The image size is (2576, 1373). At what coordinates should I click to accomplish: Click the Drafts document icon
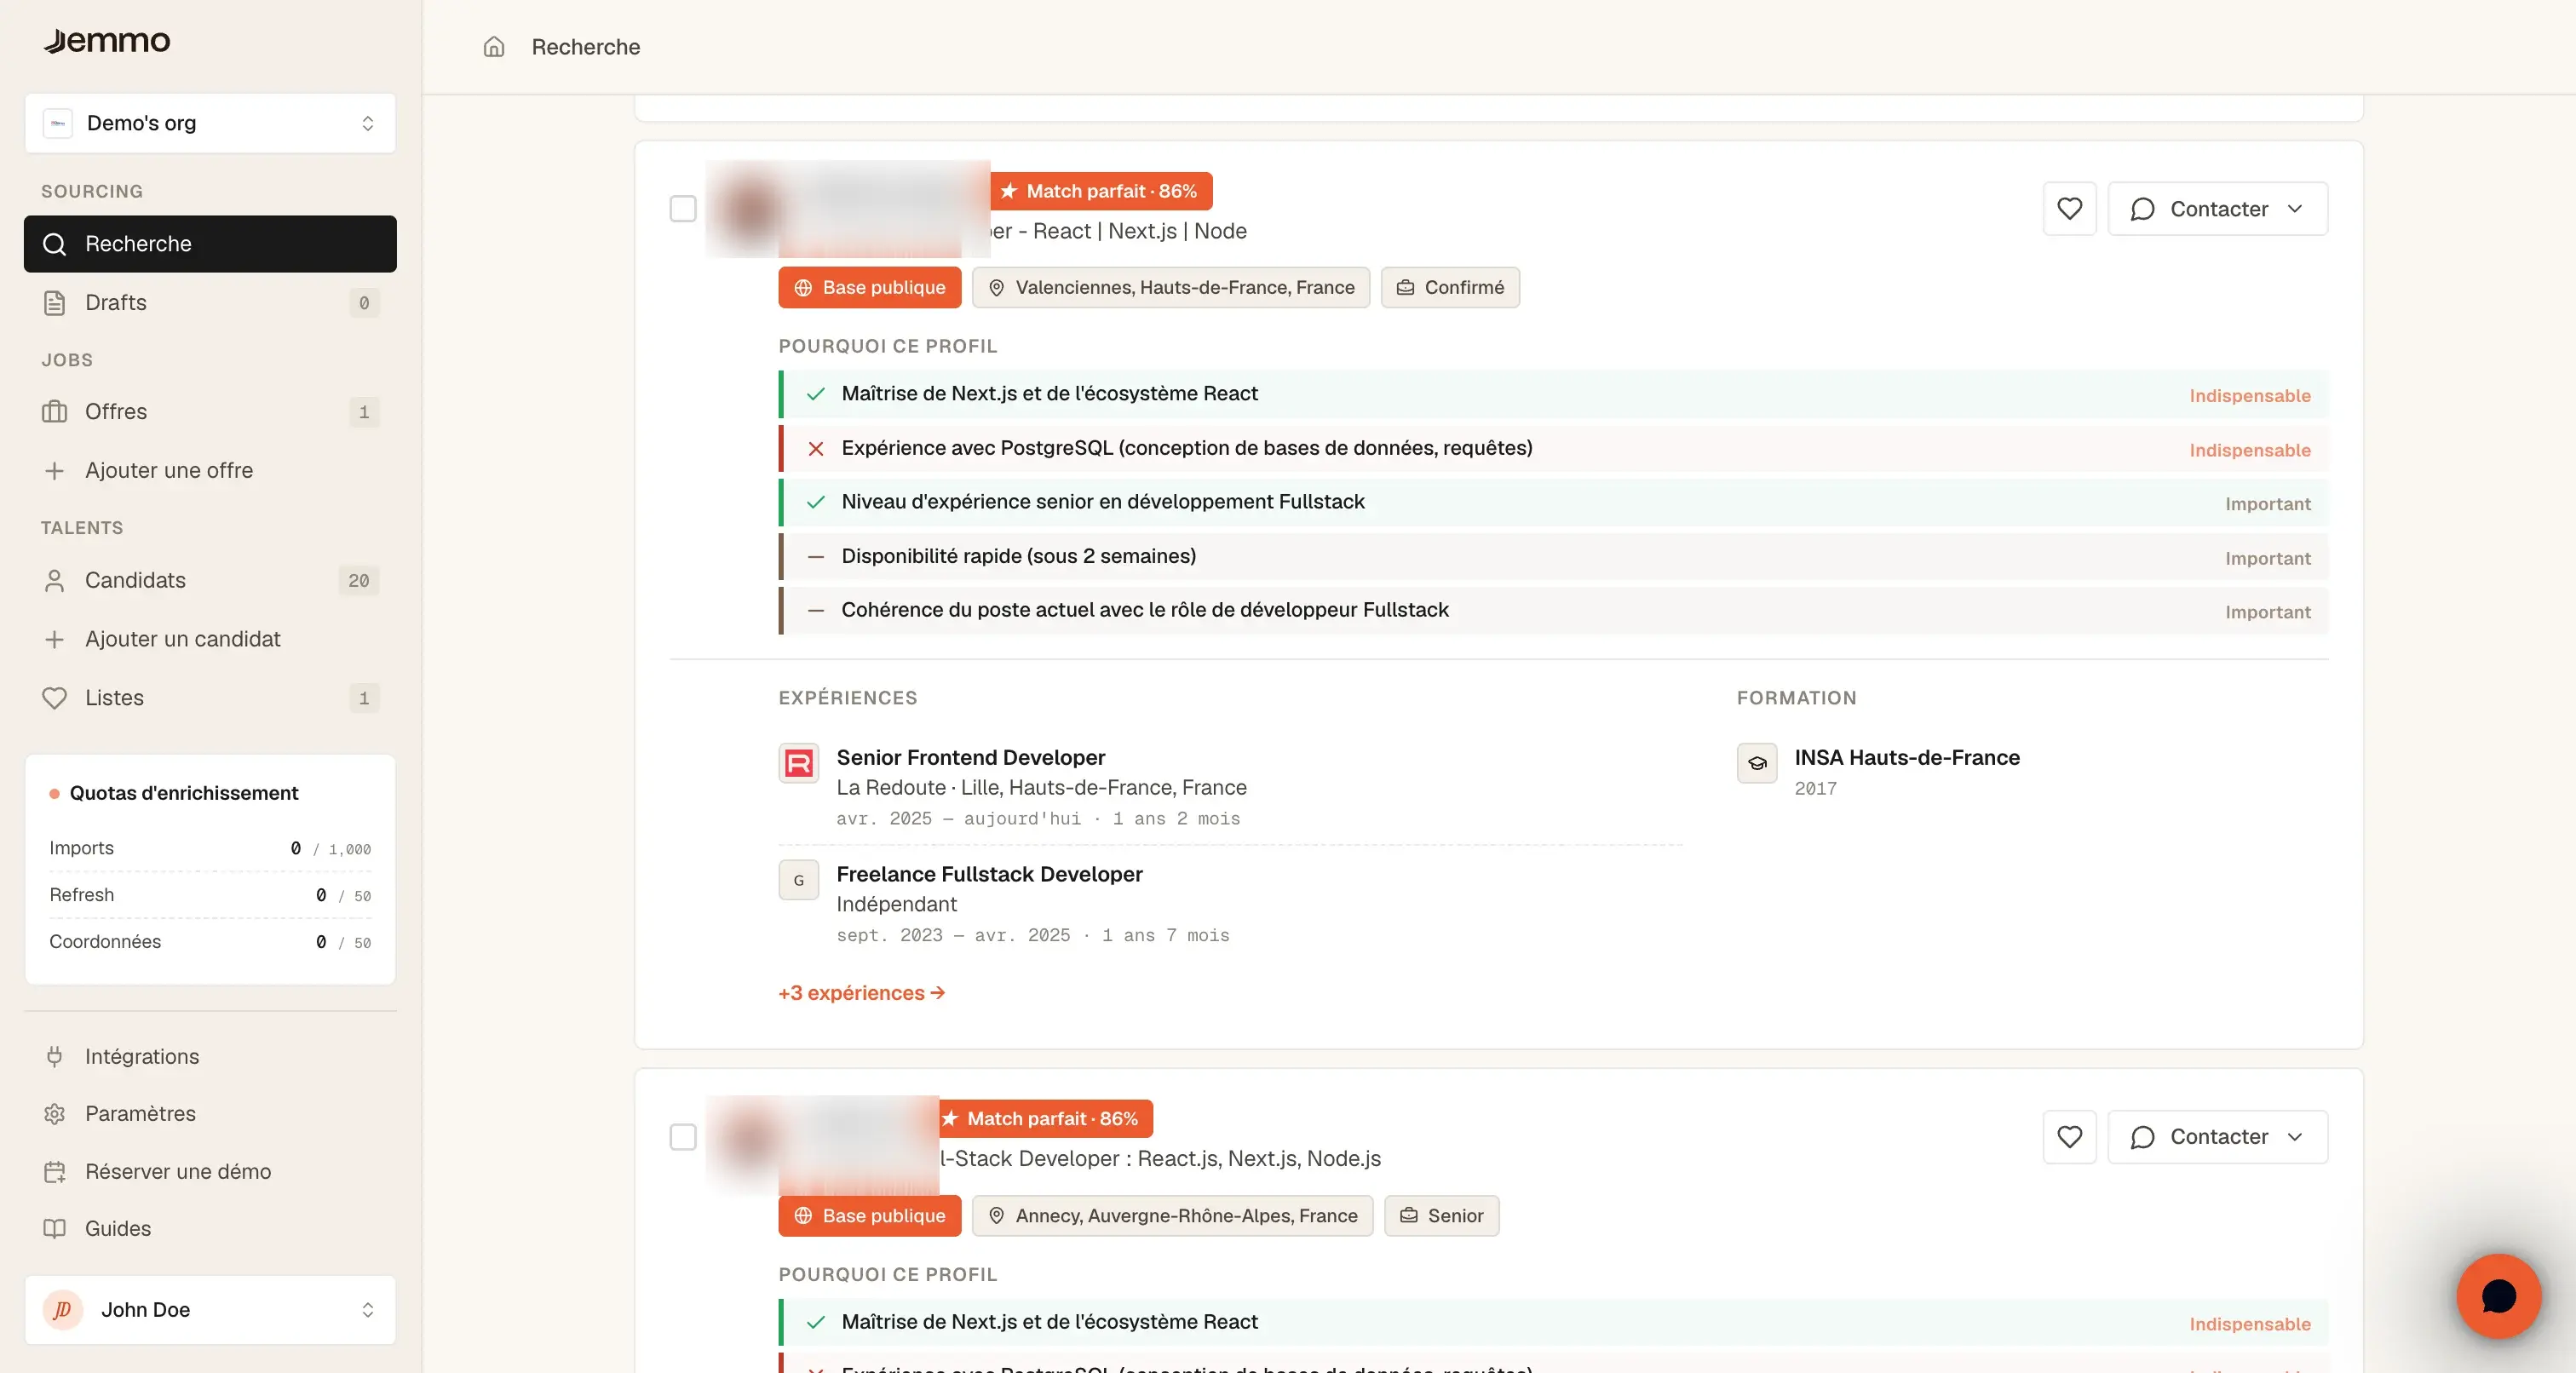point(55,303)
